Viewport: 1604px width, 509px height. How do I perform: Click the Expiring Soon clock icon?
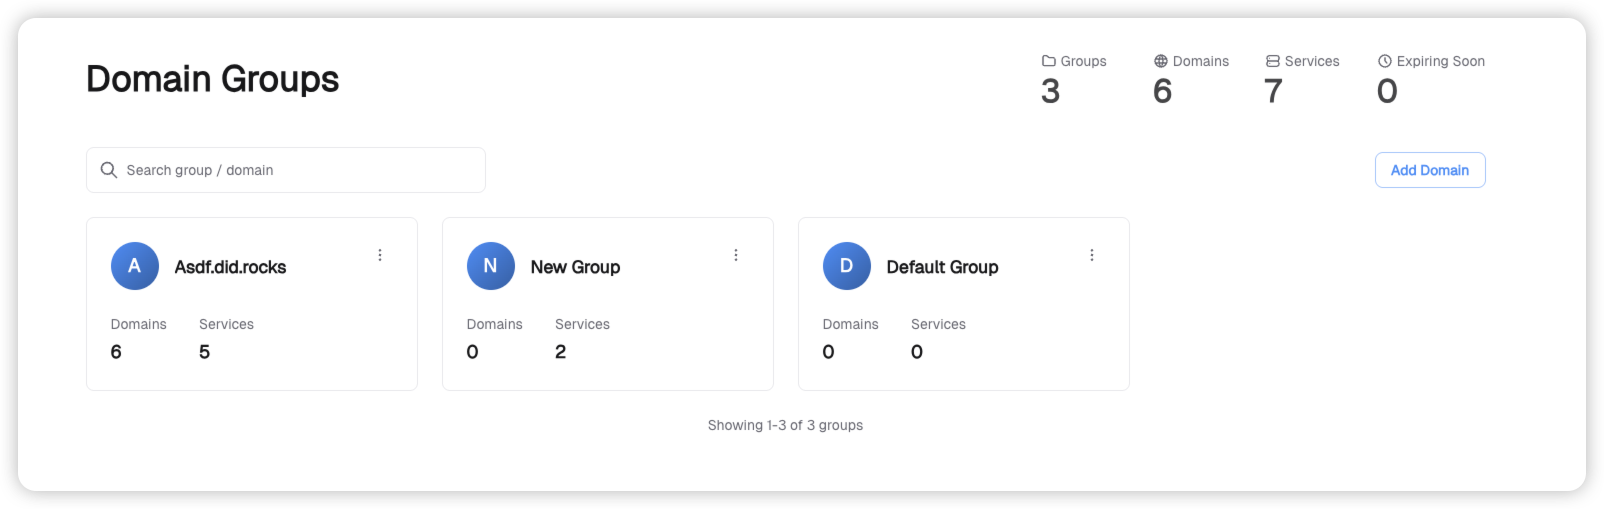[x=1385, y=61]
